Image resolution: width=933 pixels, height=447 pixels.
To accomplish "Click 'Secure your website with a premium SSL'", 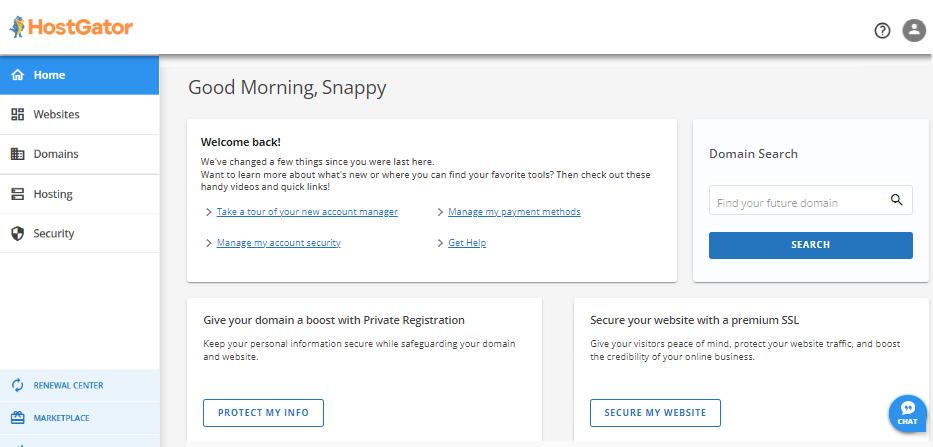I will point(694,320).
